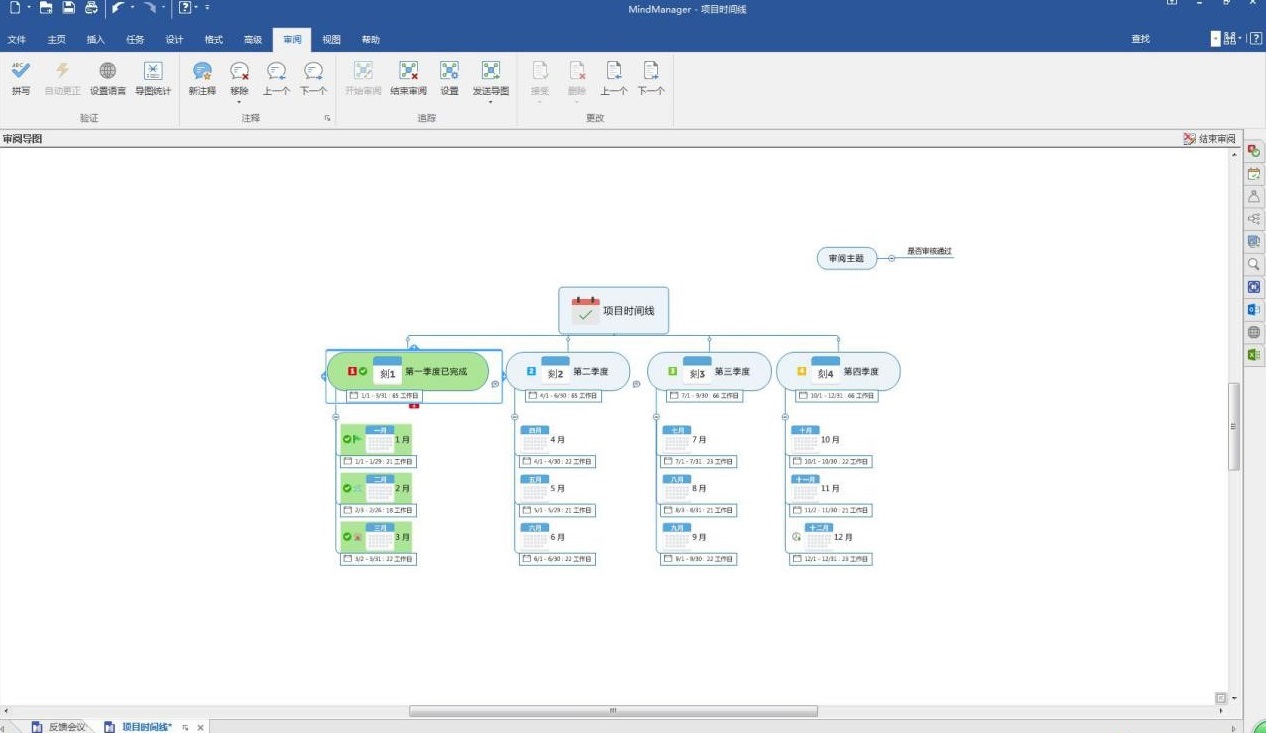Switch to the 视图 ribbon tab
The width and height of the screenshot is (1266, 733).
click(x=331, y=40)
